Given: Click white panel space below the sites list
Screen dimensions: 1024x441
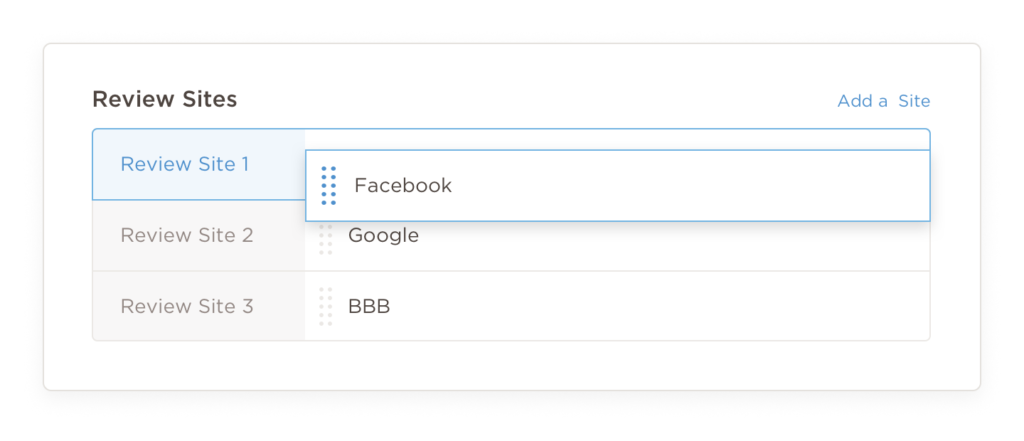Looking at the screenshot, I should (x=510, y=365).
